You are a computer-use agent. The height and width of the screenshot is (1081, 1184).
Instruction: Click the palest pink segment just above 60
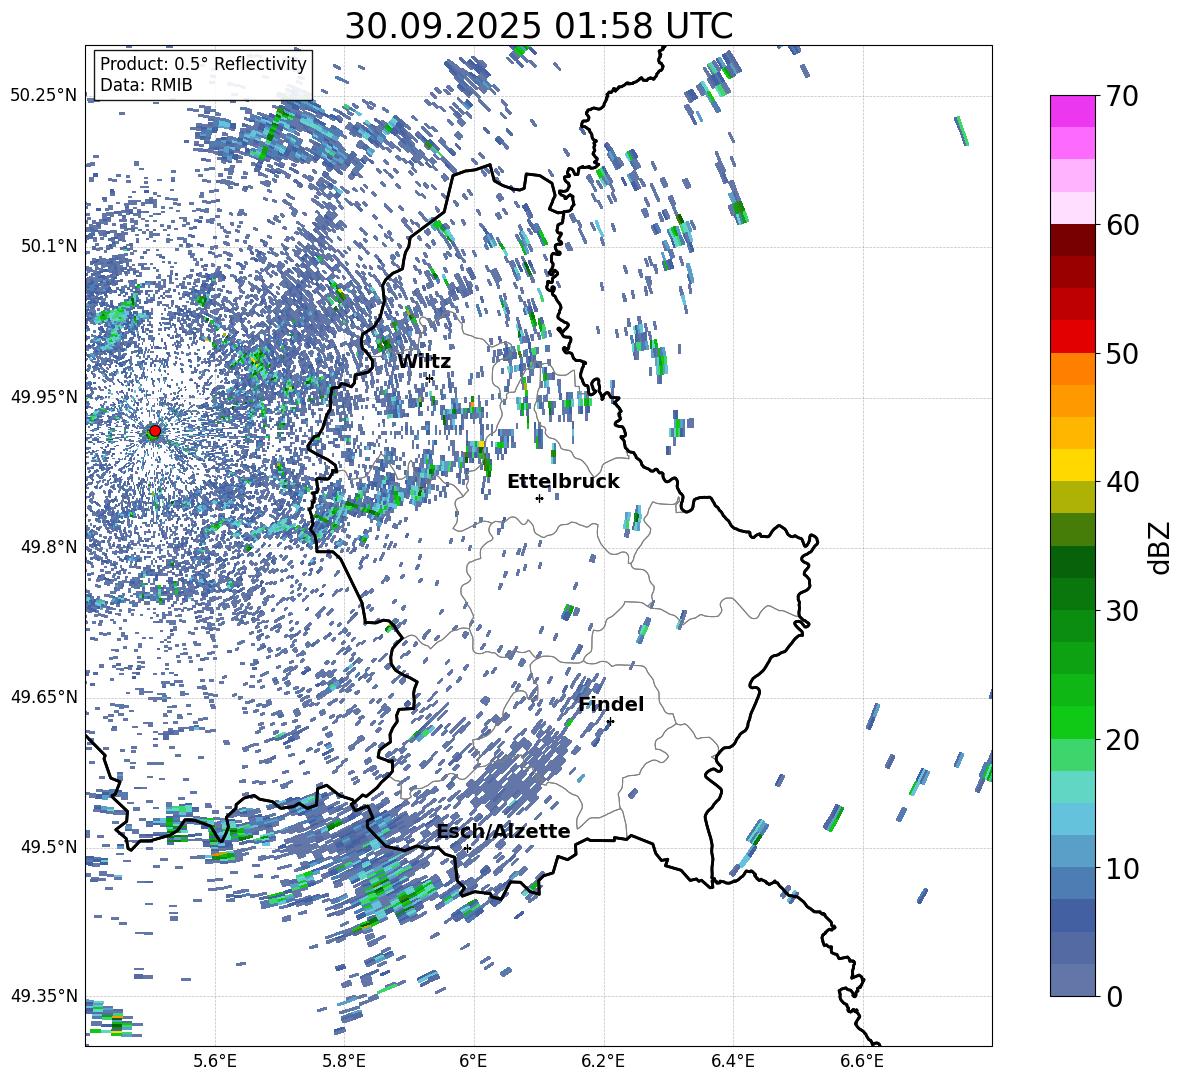[1072, 208]
